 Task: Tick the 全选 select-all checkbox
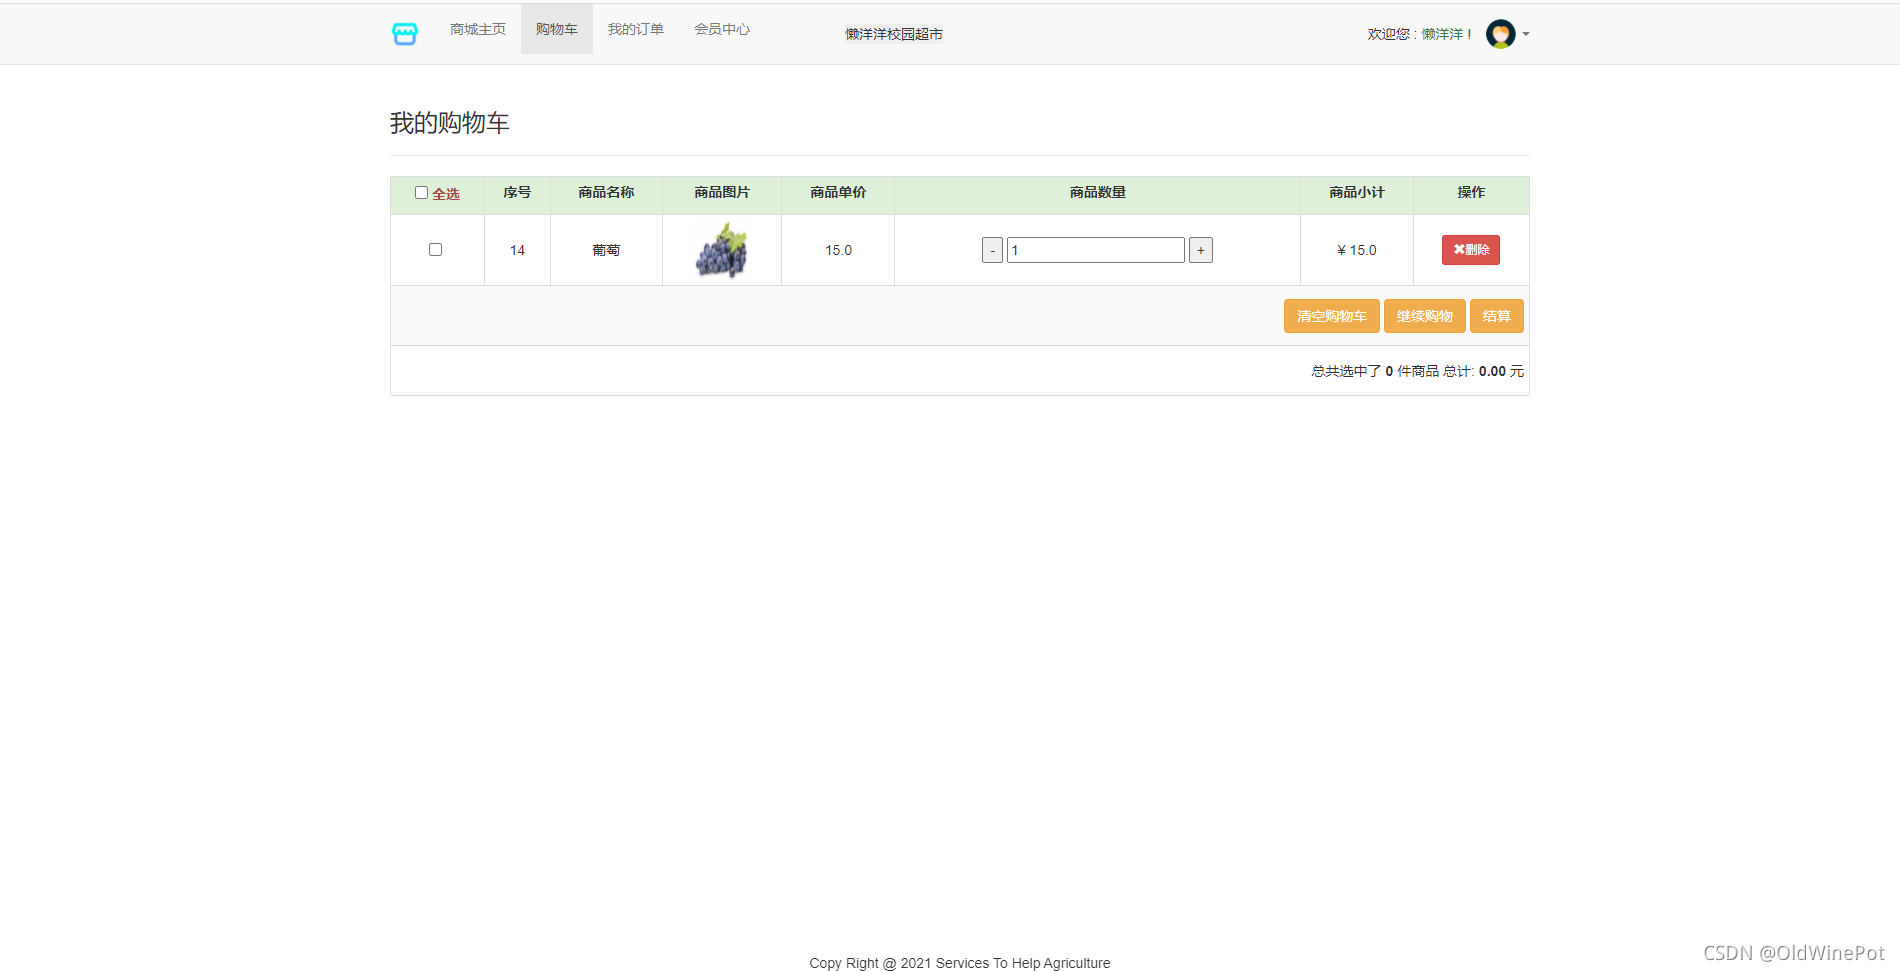(421, 193)
